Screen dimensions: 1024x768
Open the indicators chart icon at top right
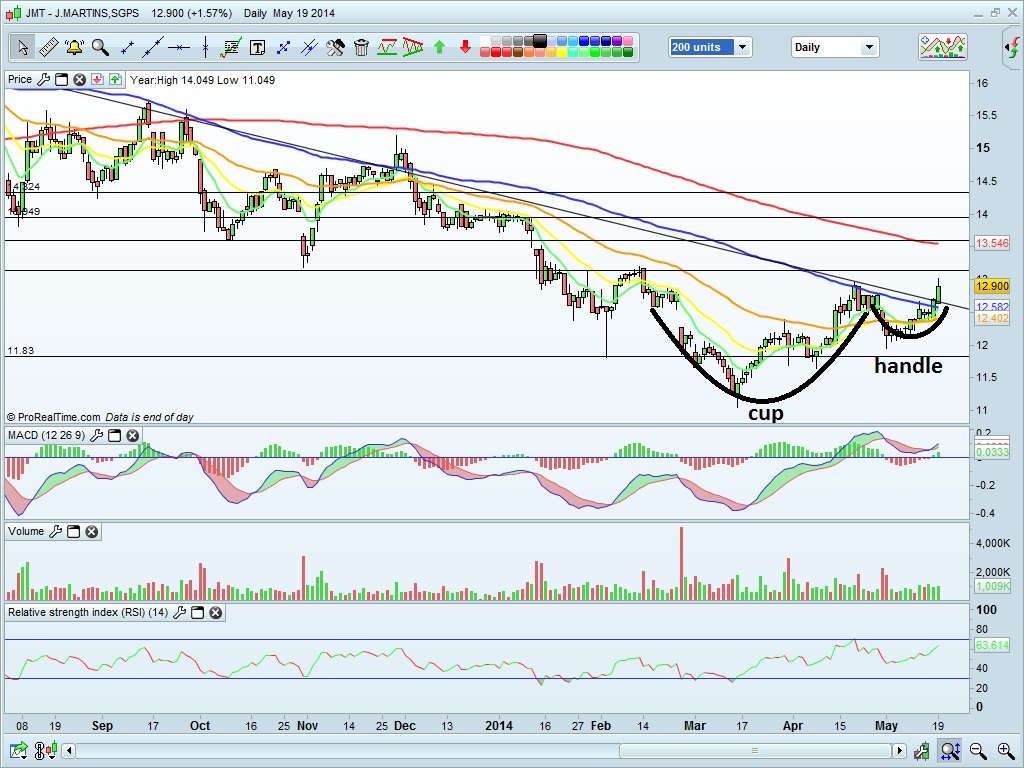[942, 47]
